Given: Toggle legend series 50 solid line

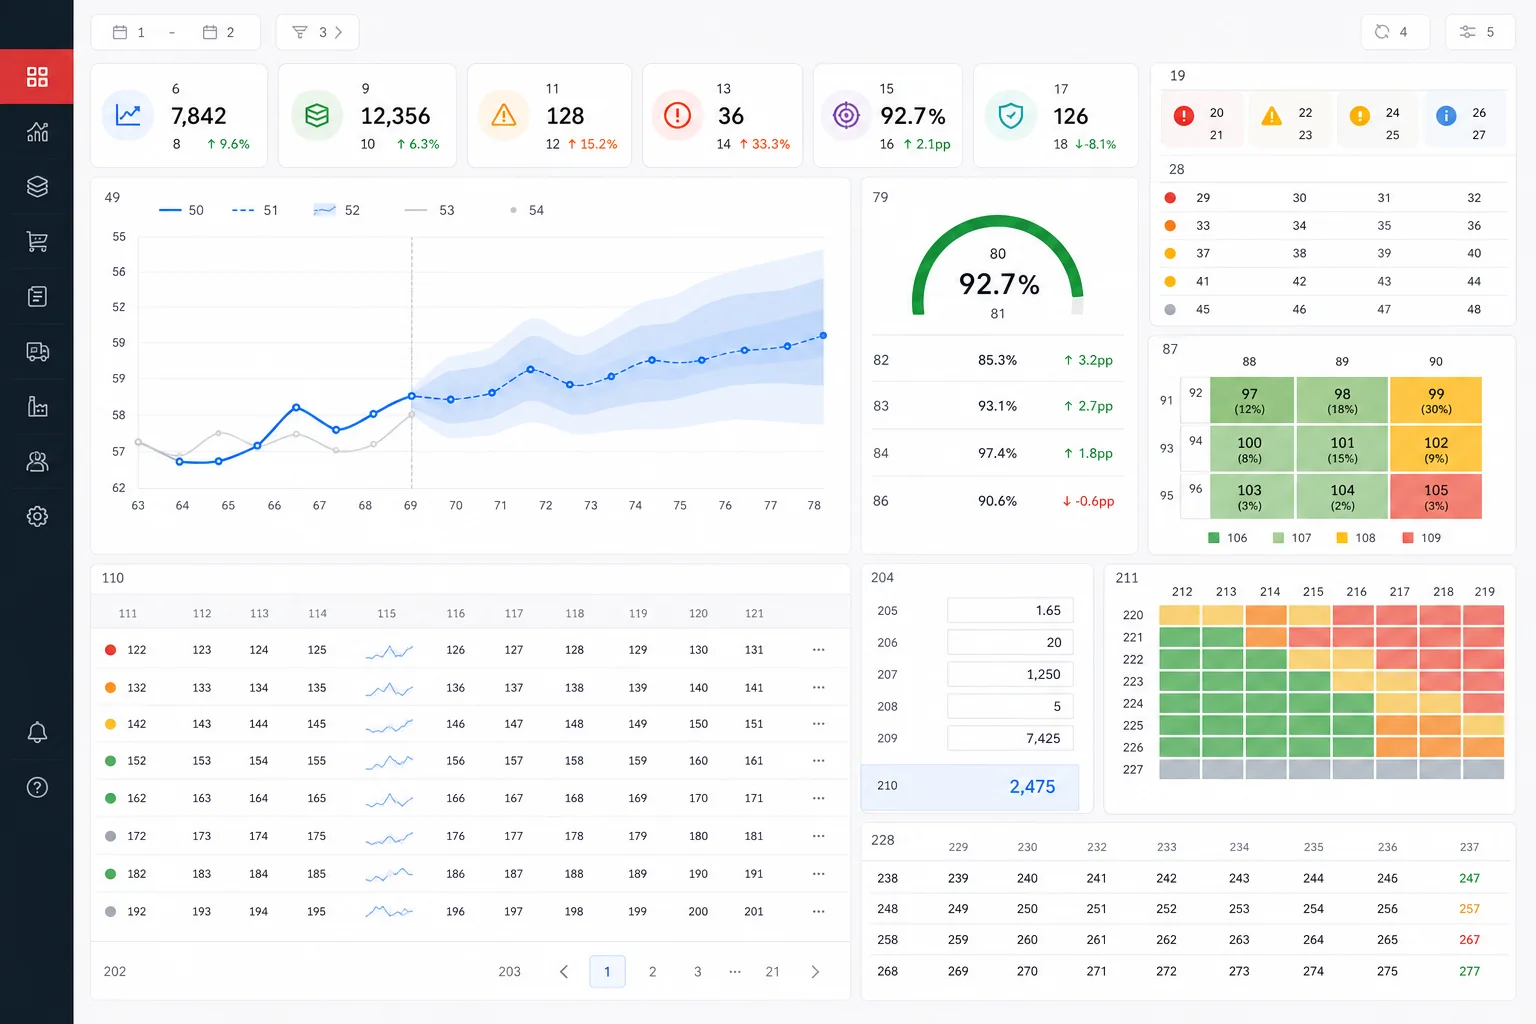Looking at the screenshot, I should click(x=181, y=210).
